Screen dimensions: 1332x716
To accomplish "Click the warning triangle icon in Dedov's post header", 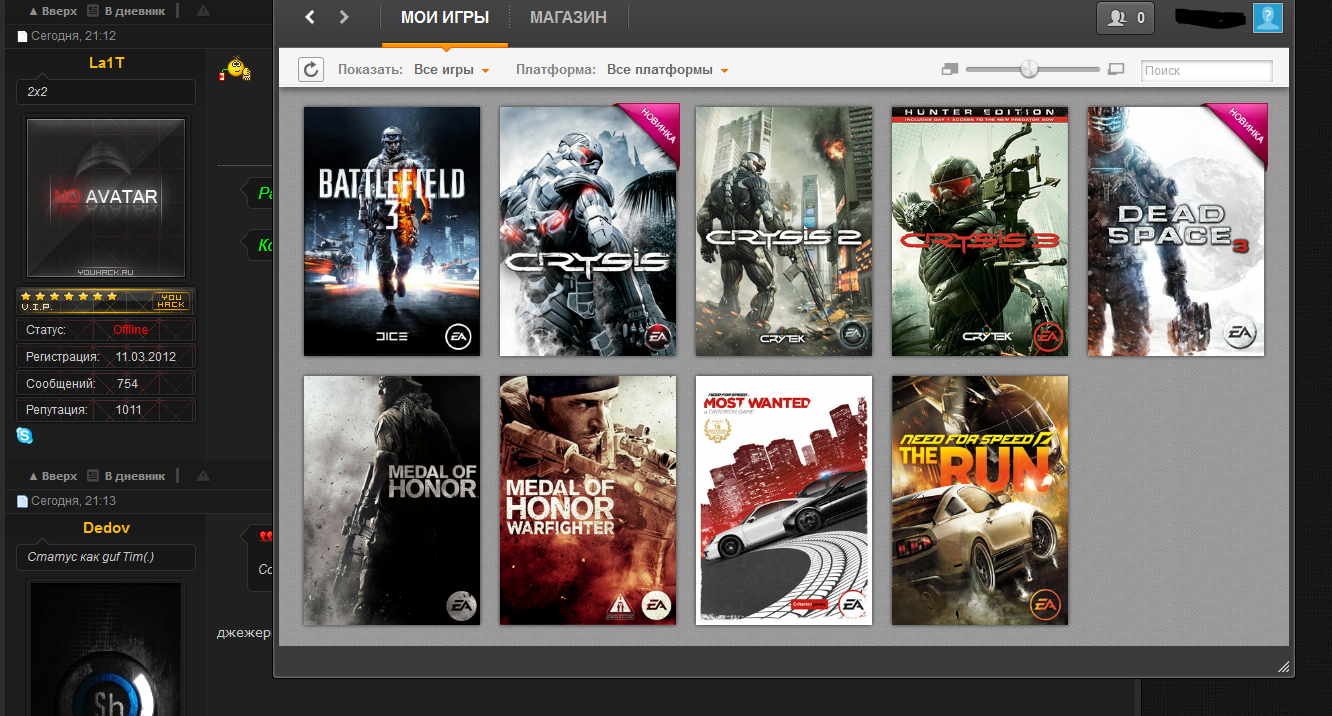I will (x=203, y=476).
